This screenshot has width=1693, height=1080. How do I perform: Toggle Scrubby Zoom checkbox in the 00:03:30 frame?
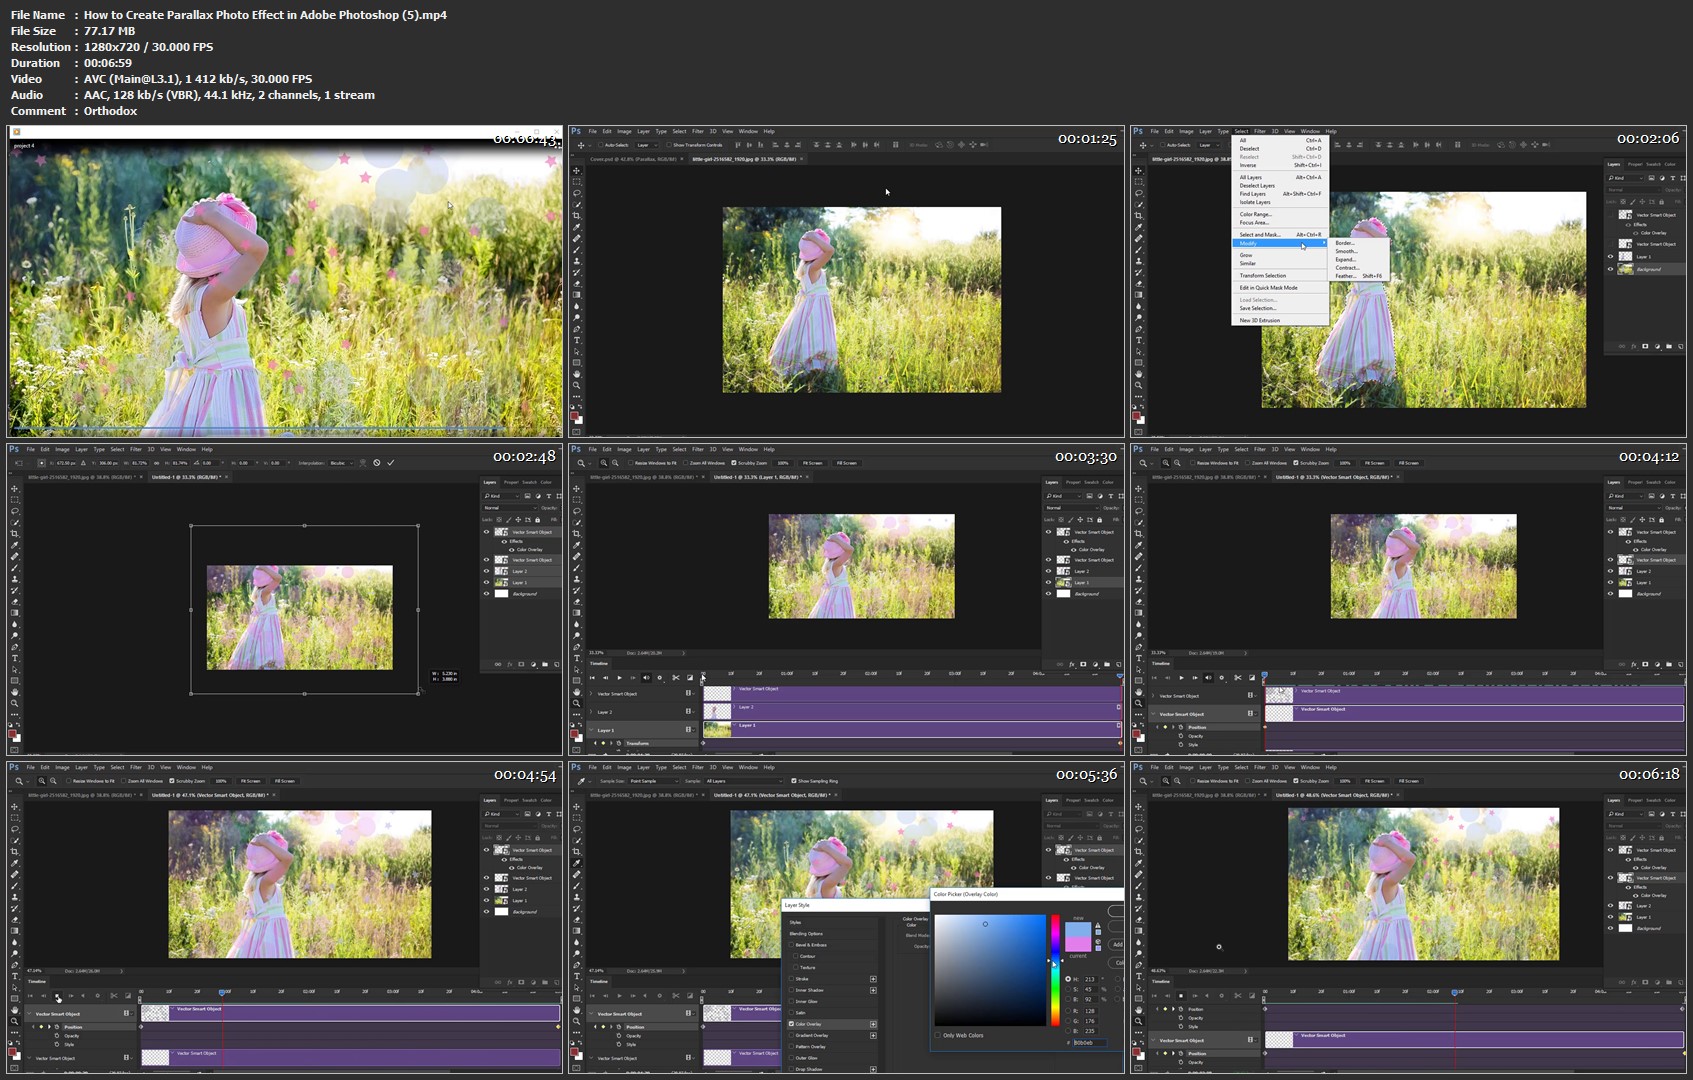734,463
